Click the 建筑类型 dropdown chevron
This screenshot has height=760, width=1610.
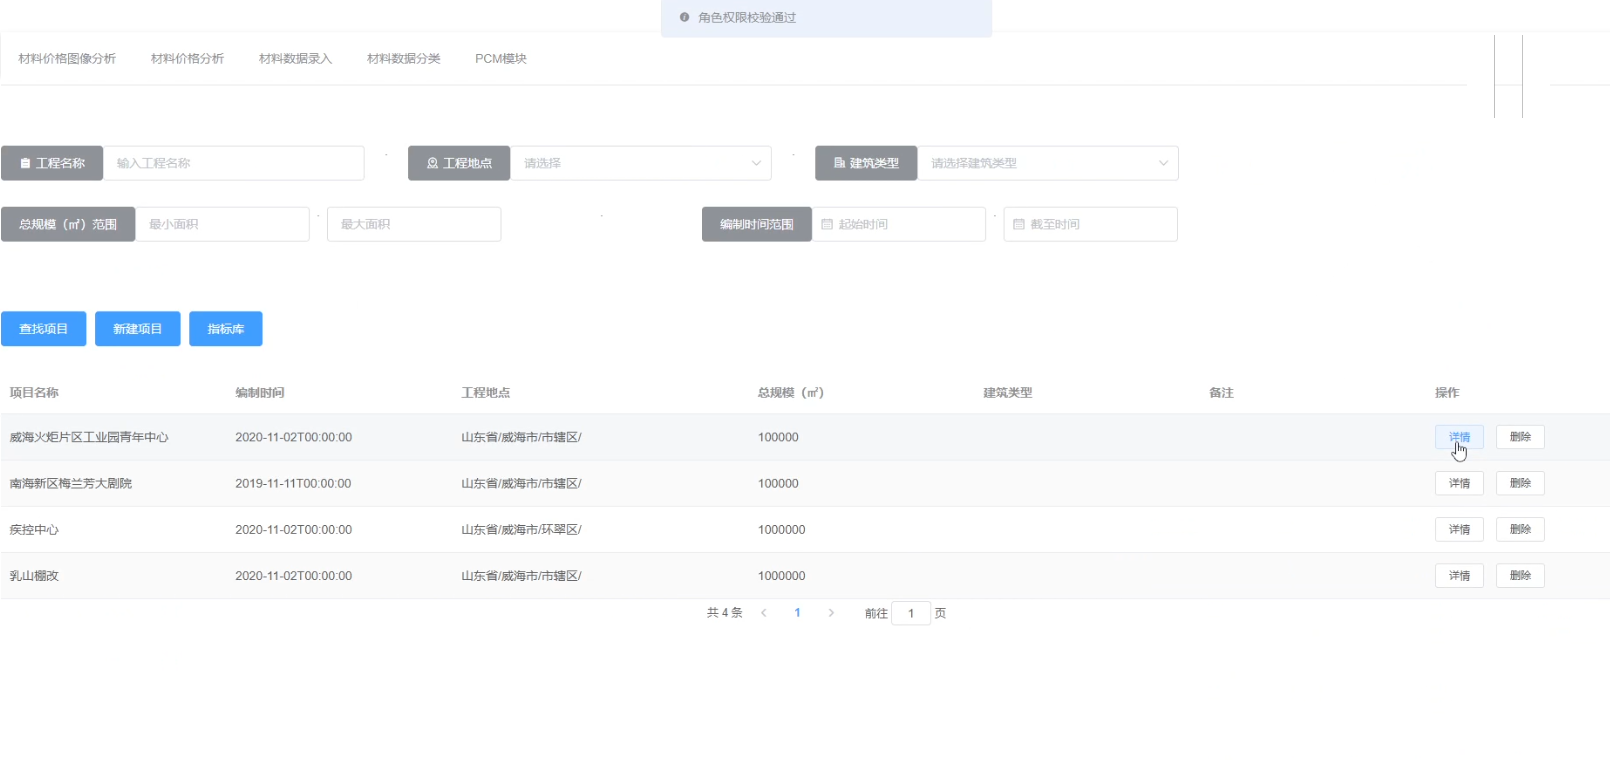[1163, 163]
